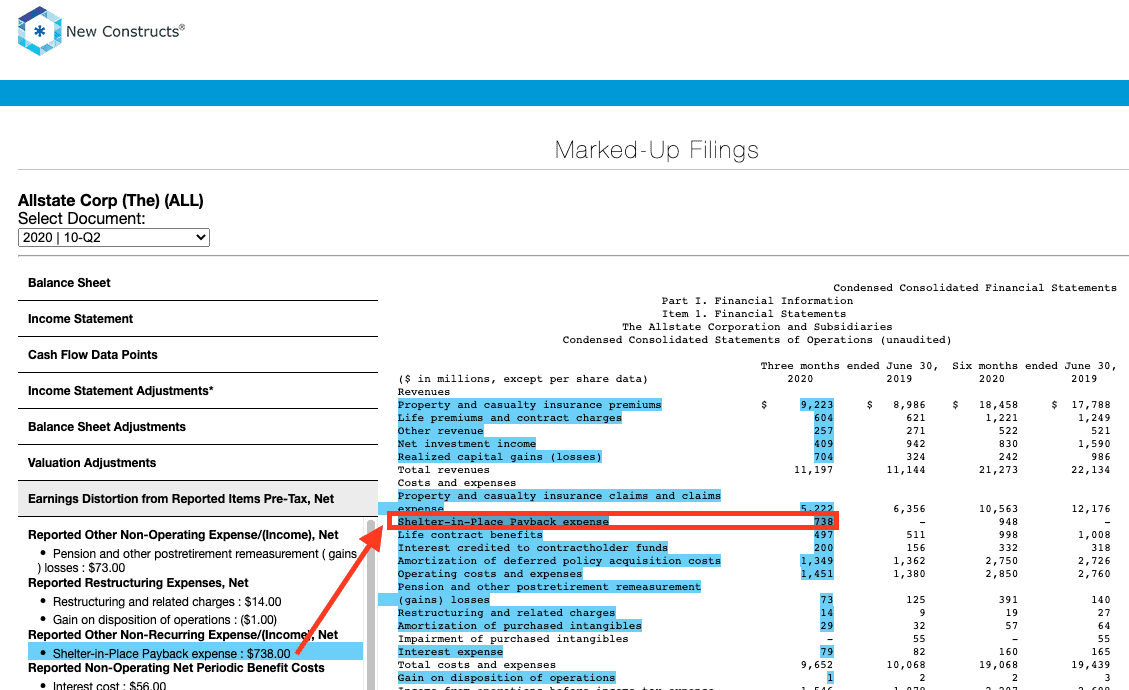Viewport: 1129px width, 690px height.
Task: Click the left panel vertical scrollbar
Action: 372,605
